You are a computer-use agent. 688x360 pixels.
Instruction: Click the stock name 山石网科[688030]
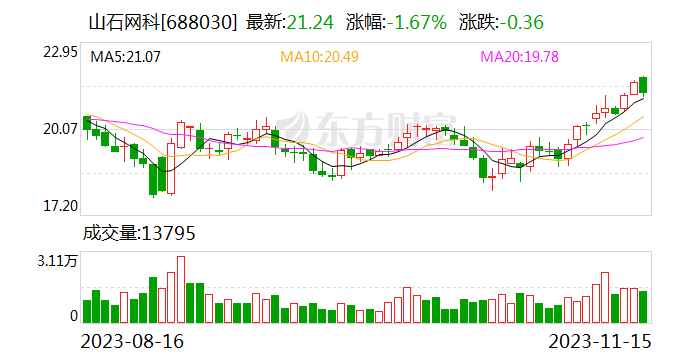(x=163, y=22)
